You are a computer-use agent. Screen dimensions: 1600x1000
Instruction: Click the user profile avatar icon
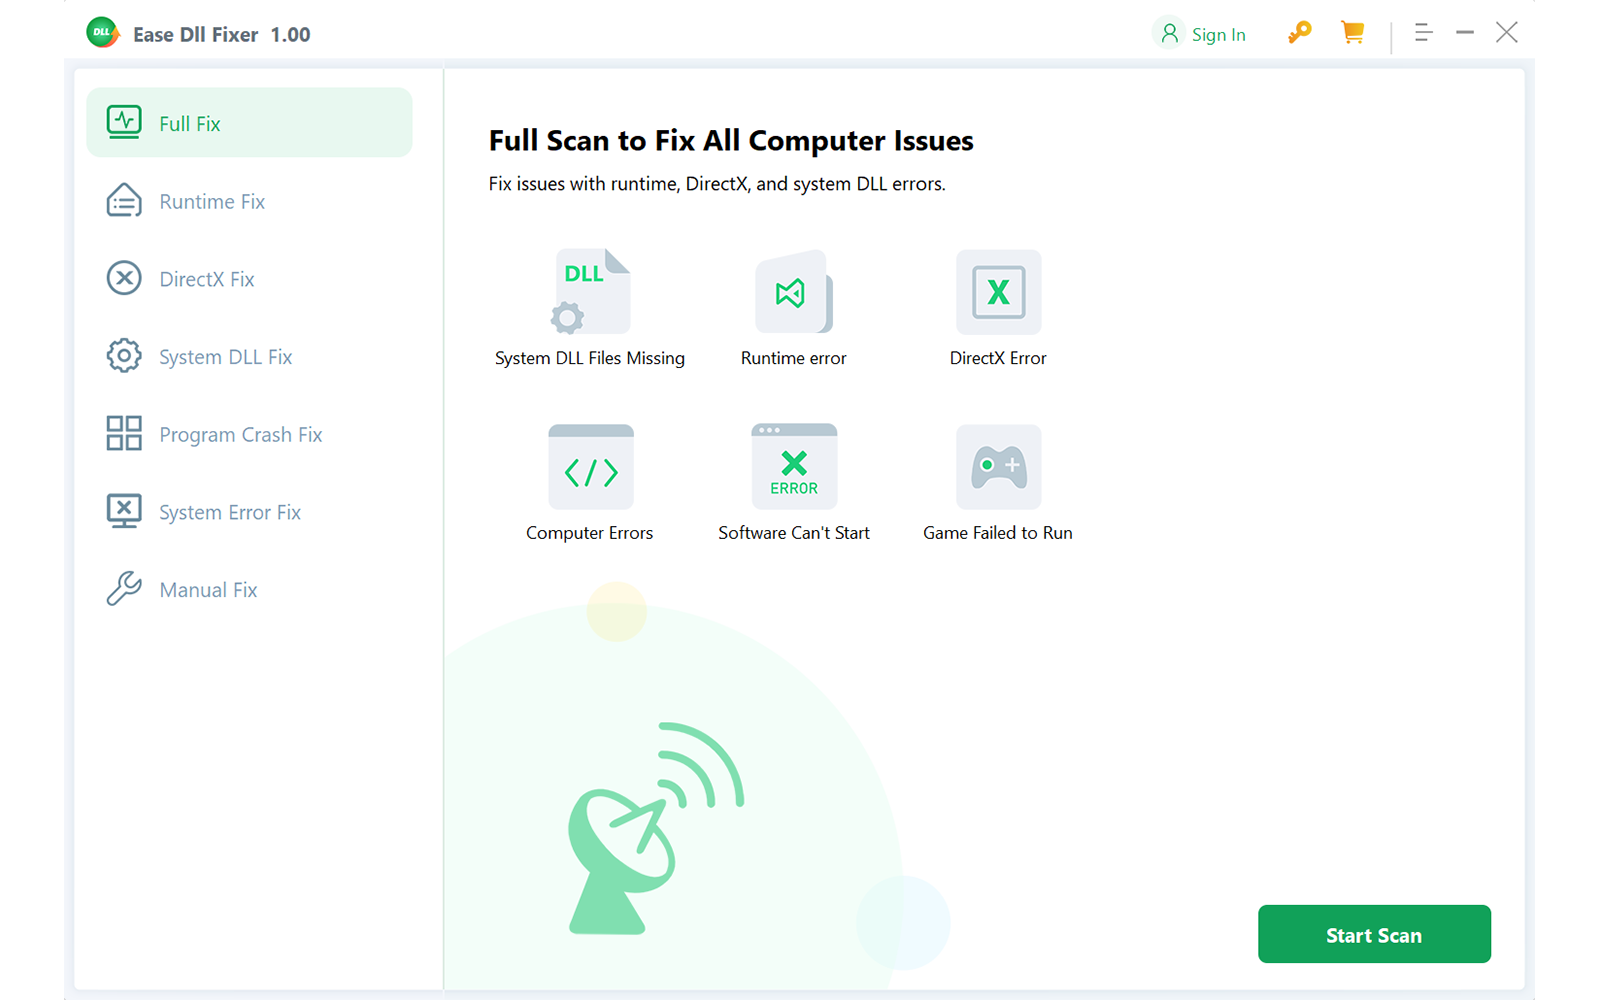pyautogui.click(x=1169, y=33)
